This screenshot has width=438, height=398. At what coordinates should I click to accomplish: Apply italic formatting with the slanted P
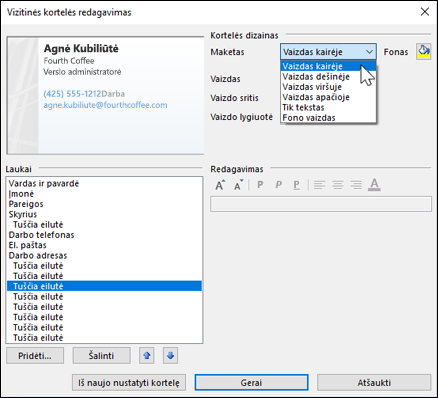279,184
